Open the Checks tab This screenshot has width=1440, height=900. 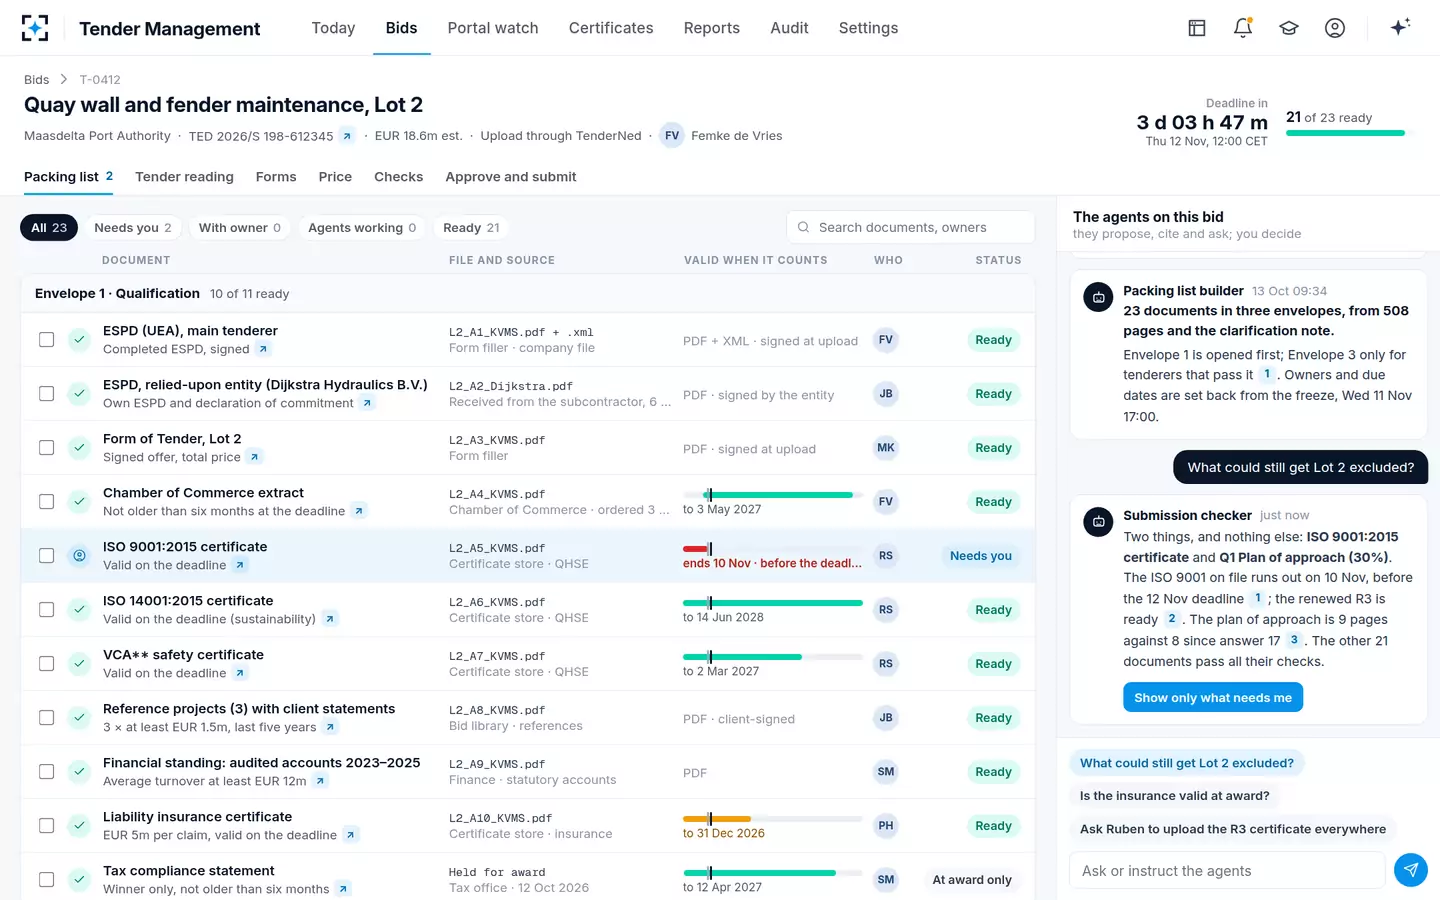pos(398,177)
